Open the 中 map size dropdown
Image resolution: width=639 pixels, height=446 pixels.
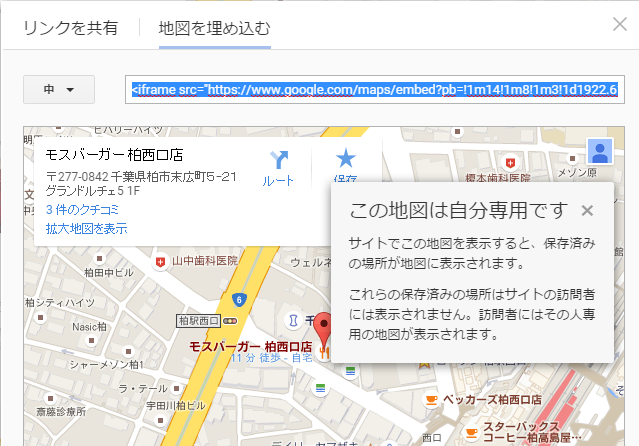click(59, 89)
